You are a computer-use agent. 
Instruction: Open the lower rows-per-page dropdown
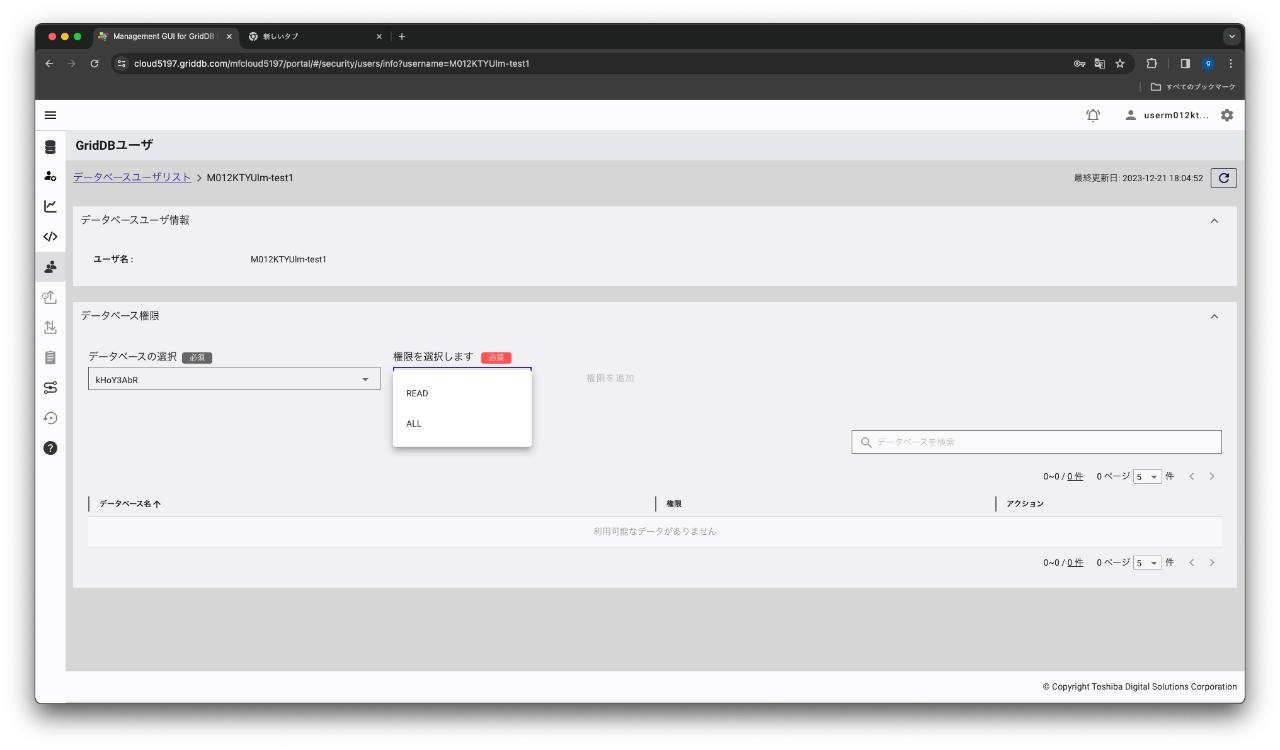[x=1147, y=563]
